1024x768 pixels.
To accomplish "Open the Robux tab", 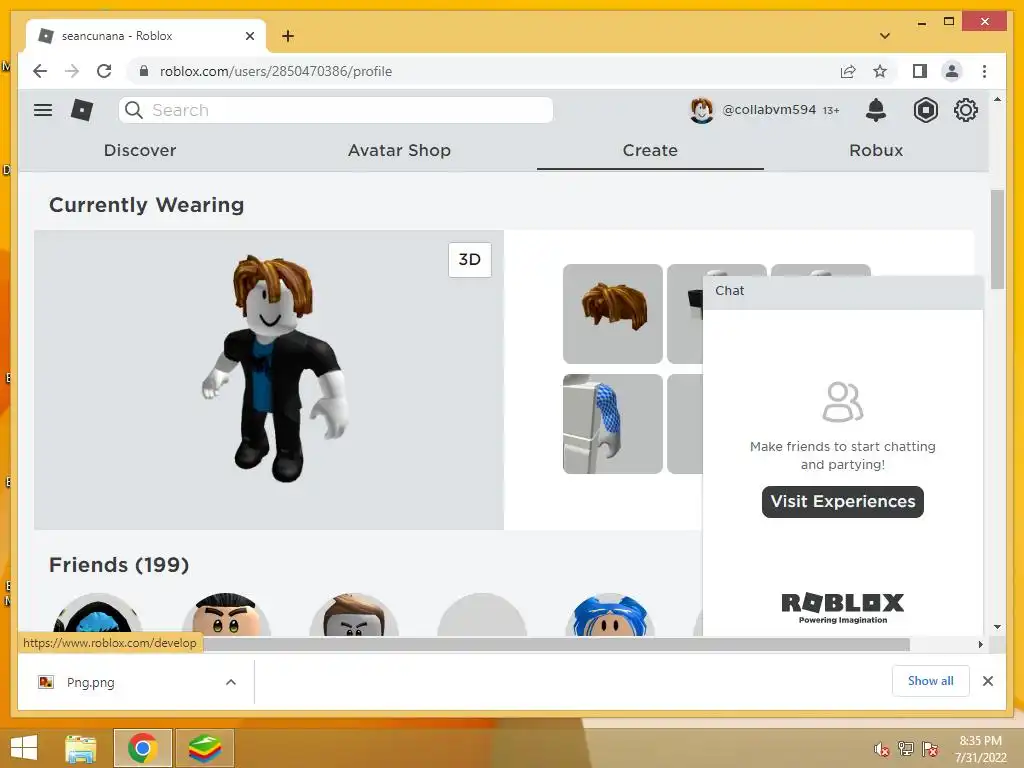I will pos(876,150).
